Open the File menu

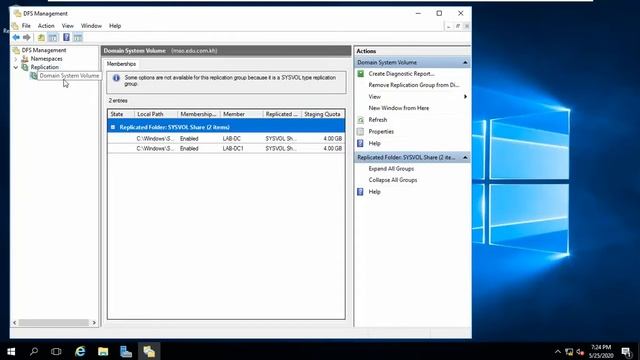(26, 26)
